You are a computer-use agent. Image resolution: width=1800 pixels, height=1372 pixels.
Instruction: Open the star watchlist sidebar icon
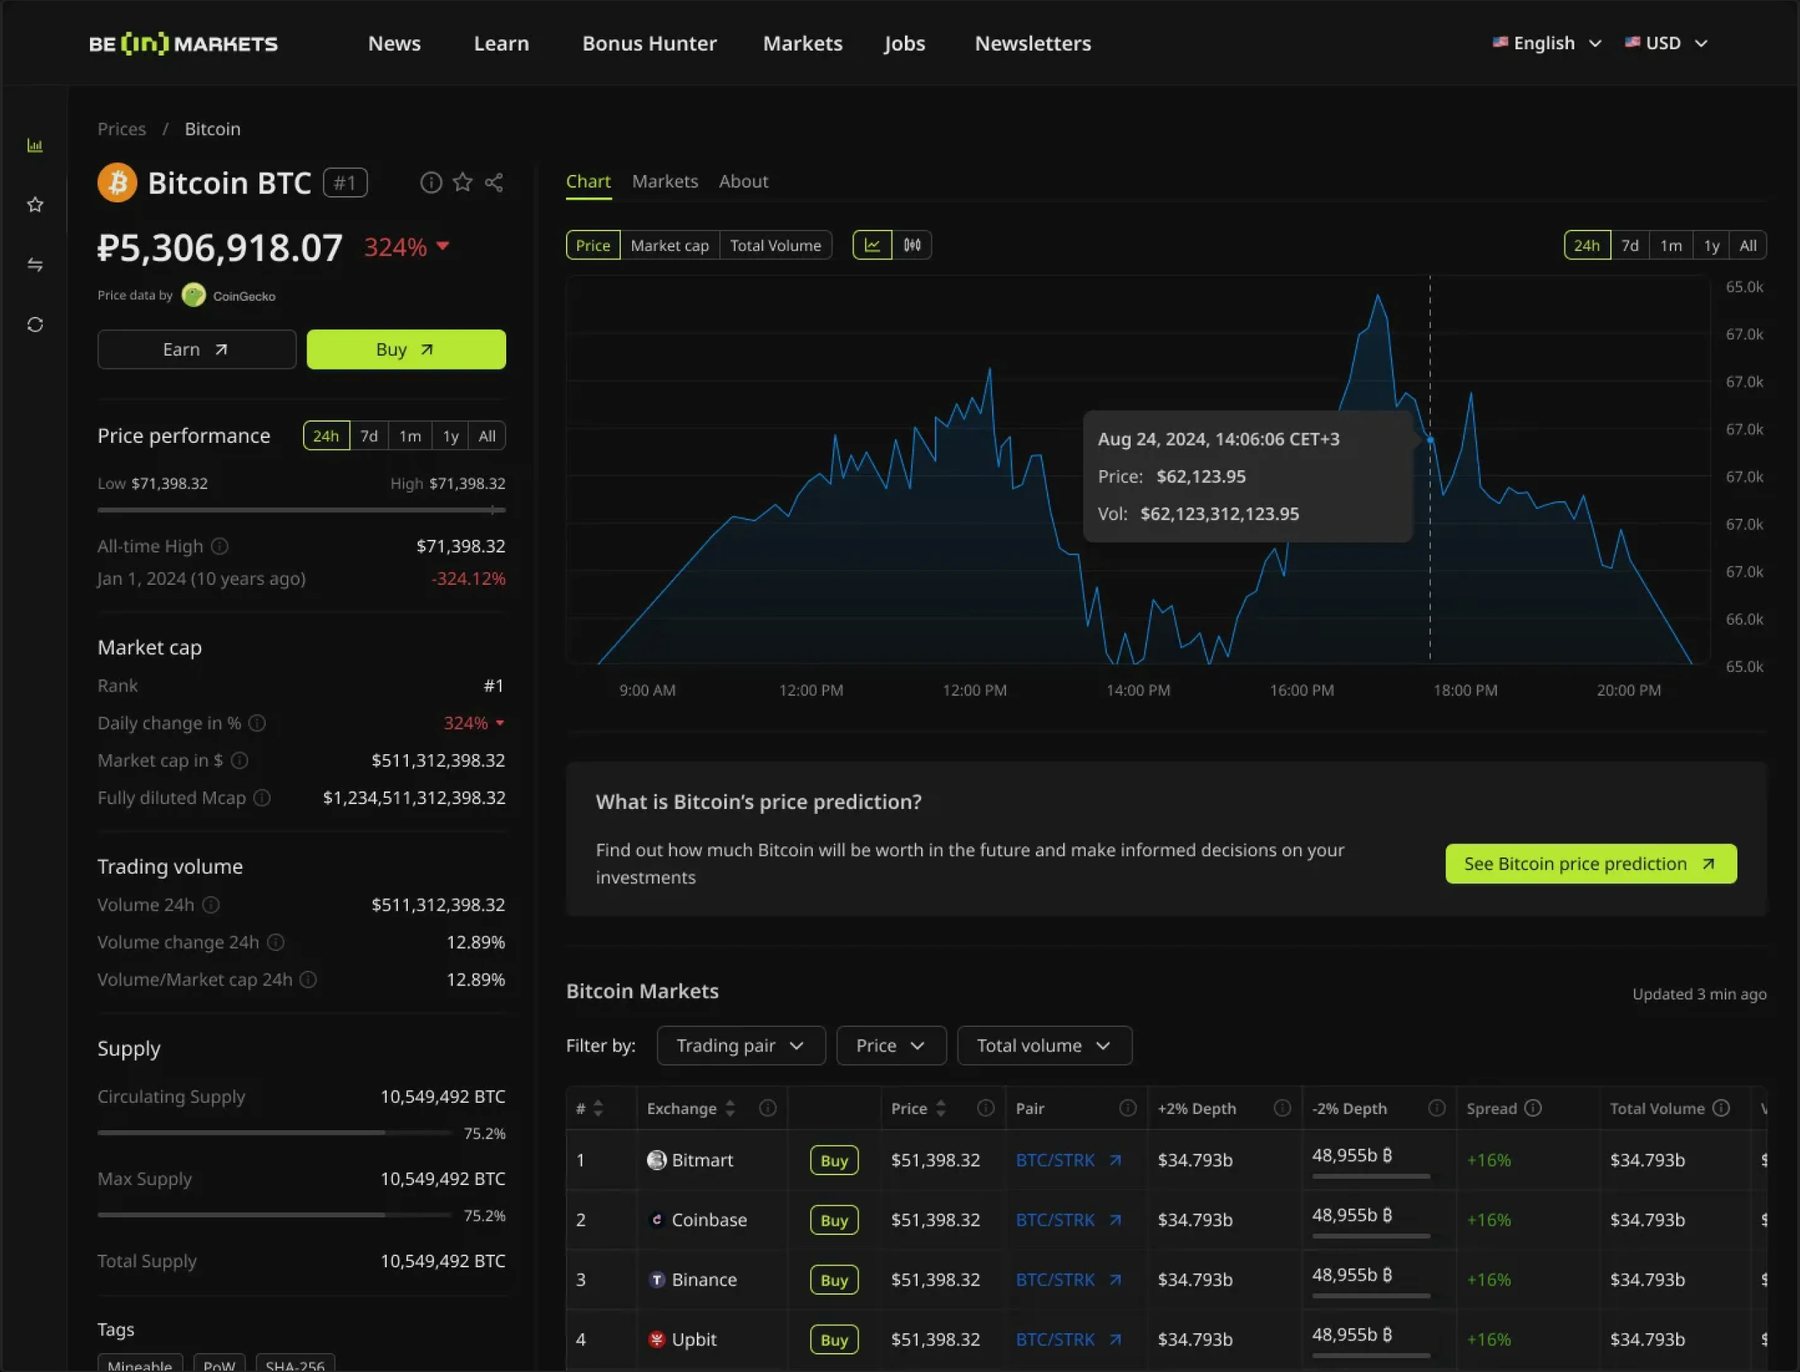tap(35, 205)
